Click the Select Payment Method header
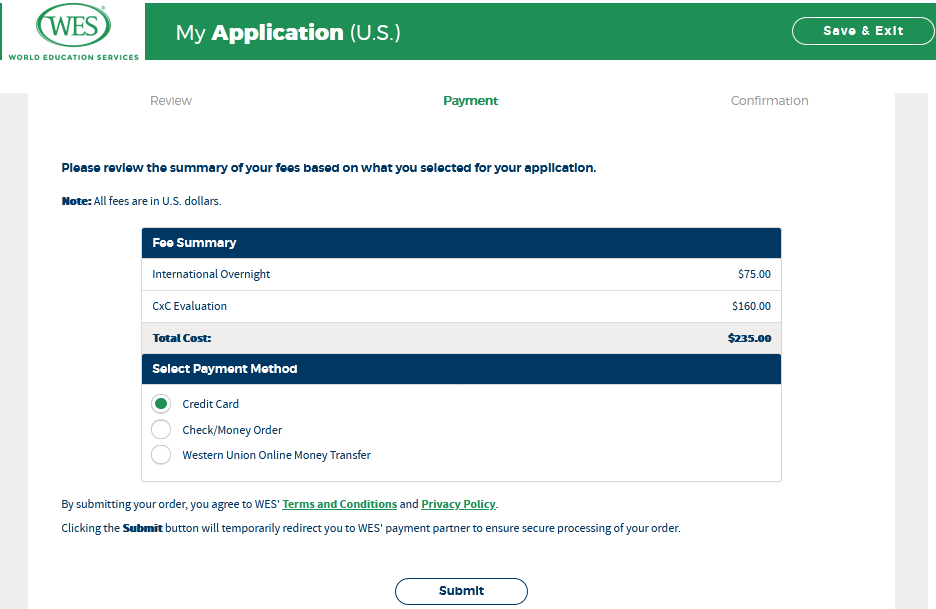936x609 pixels. click(225, 369)
